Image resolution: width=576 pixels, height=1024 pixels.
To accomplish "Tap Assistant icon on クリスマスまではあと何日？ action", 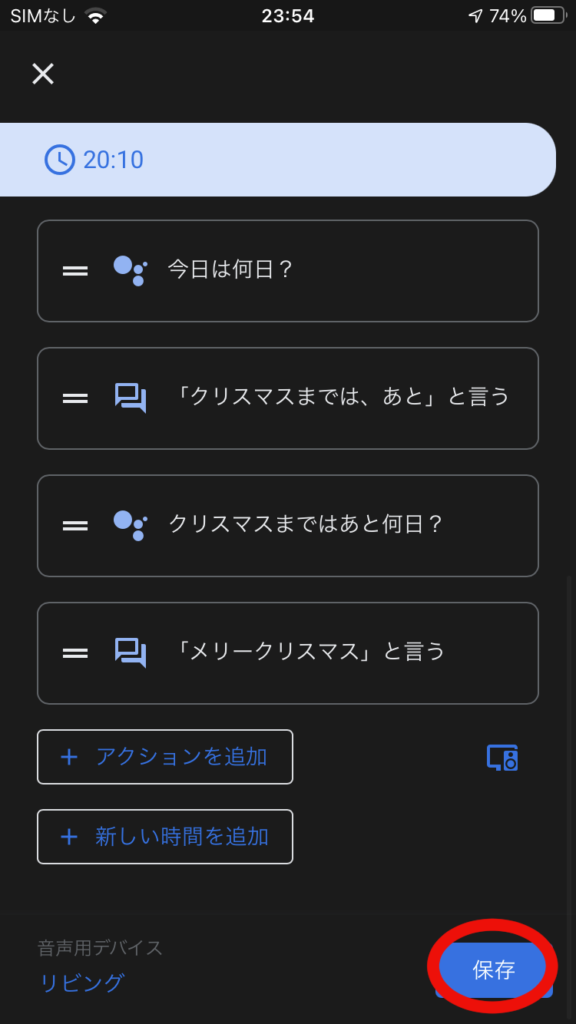I will click(x=130, y=525).
